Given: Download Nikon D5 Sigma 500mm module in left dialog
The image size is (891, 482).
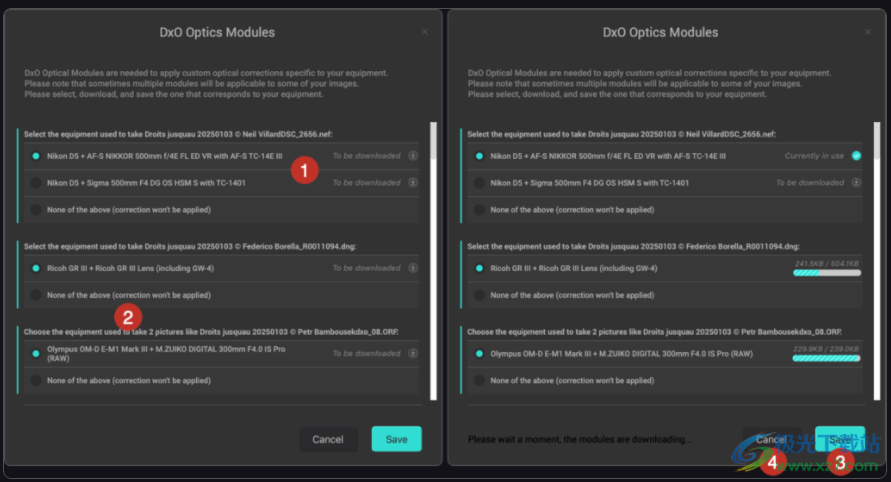Looking at the screenshot, I should pyautogui.click(x=413, y=182).
